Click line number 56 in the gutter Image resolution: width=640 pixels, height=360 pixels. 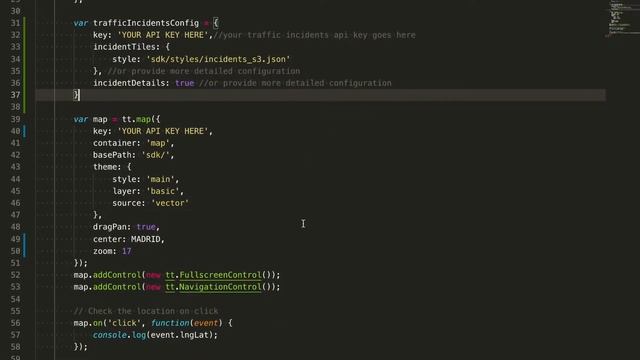(x=16, y=323)
